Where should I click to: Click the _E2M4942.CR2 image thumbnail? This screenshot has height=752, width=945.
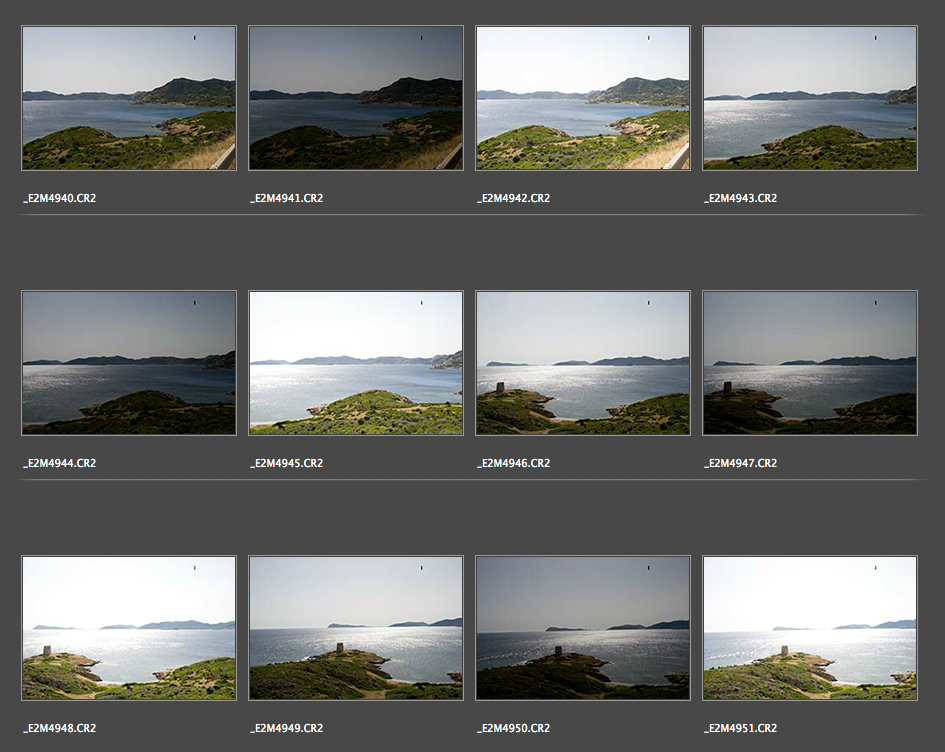click(x=583, y=98)
